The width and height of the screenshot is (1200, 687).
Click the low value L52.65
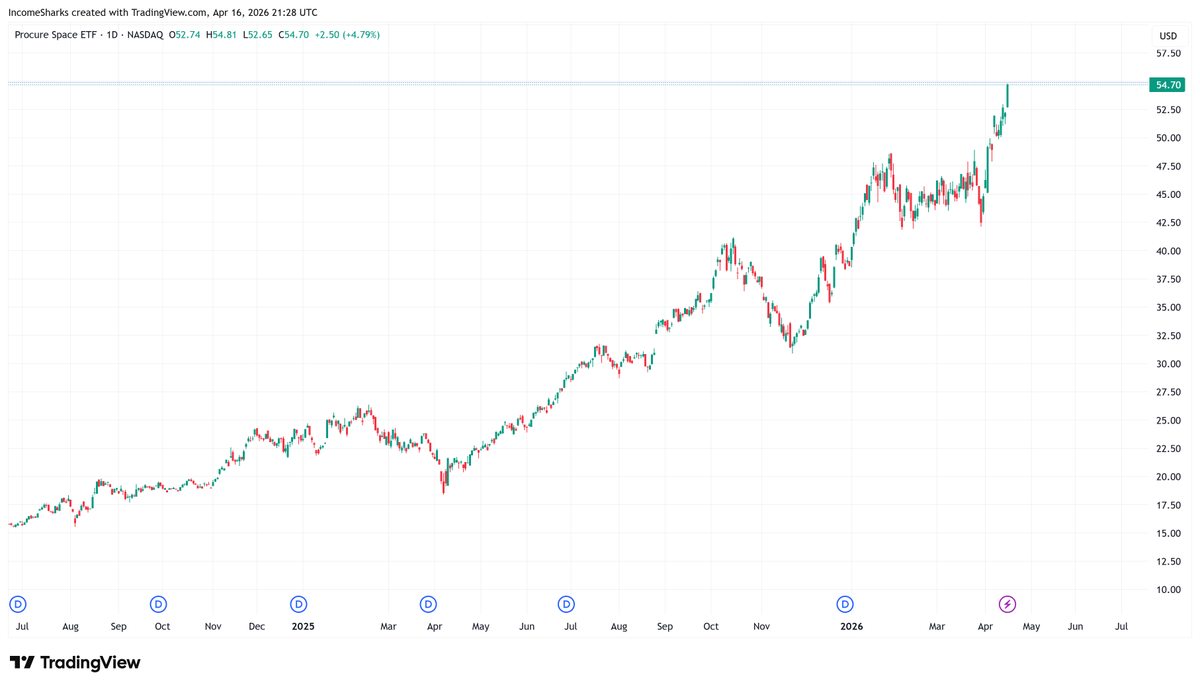click(258, 35)
